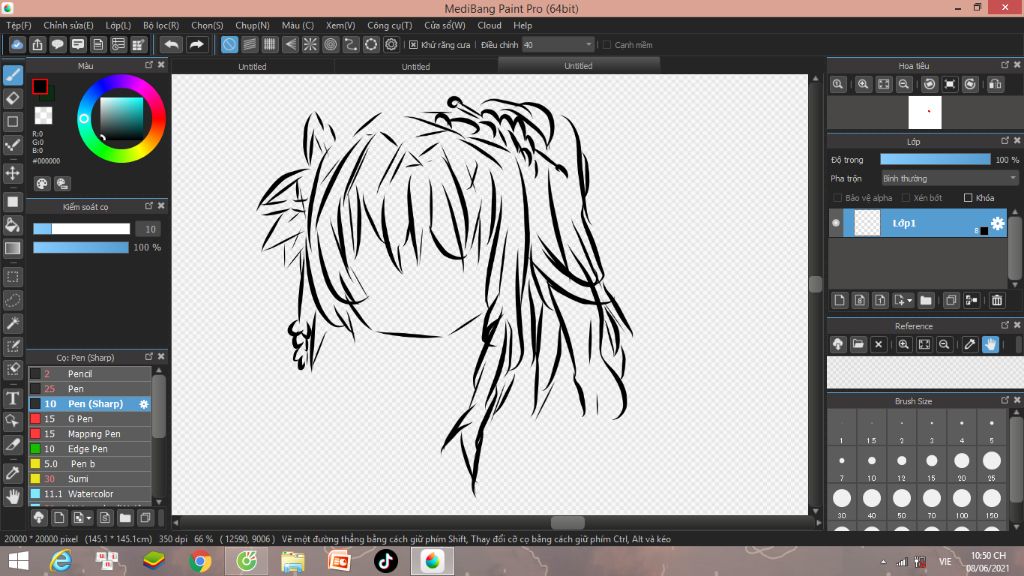Image resolution: width=1024 pixels, height=576 pixels.
Task: Delete the current layer with trash icon
Action: (997, 300)
